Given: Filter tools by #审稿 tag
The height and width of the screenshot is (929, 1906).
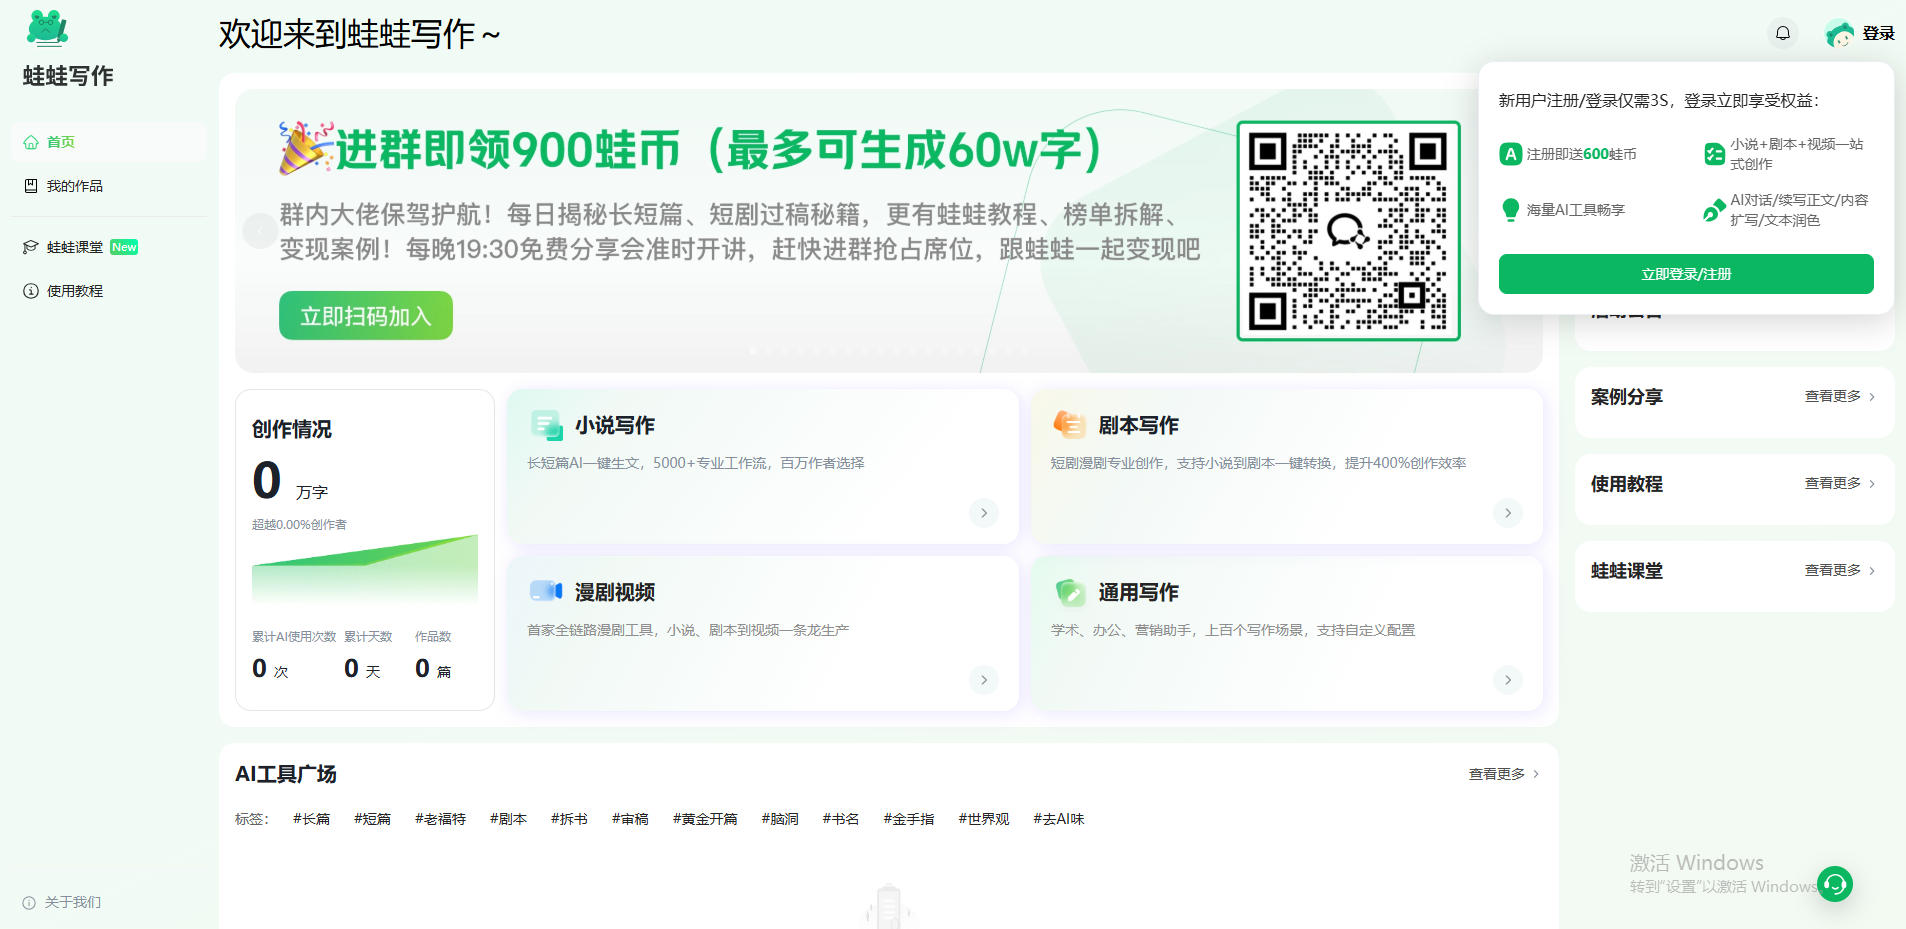Looking at the screenshot, I should coord(630,819).
